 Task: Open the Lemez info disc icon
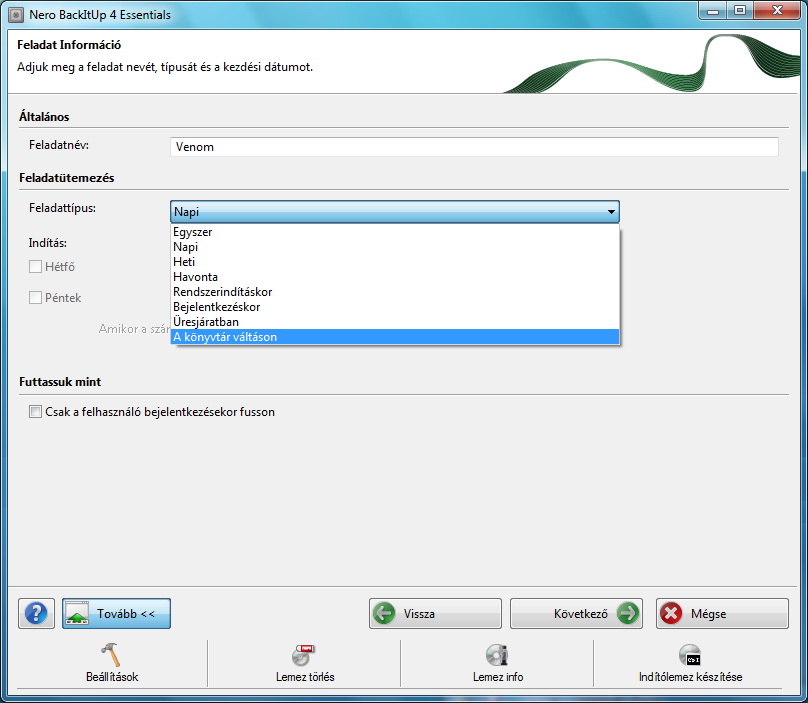tap(497, 655)
